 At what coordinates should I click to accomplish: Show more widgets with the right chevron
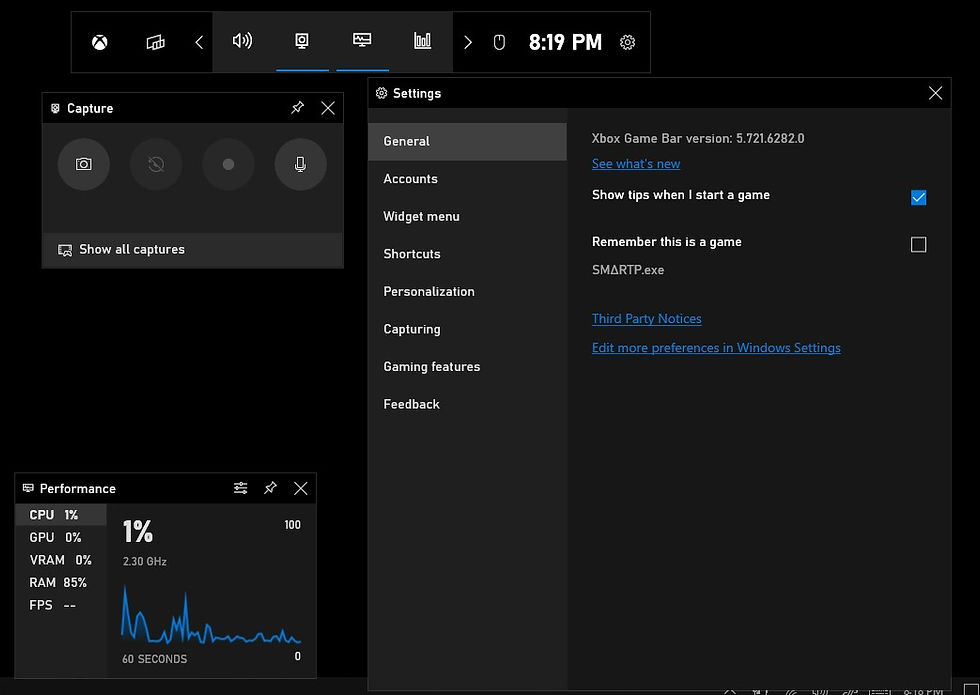(468, 42)
